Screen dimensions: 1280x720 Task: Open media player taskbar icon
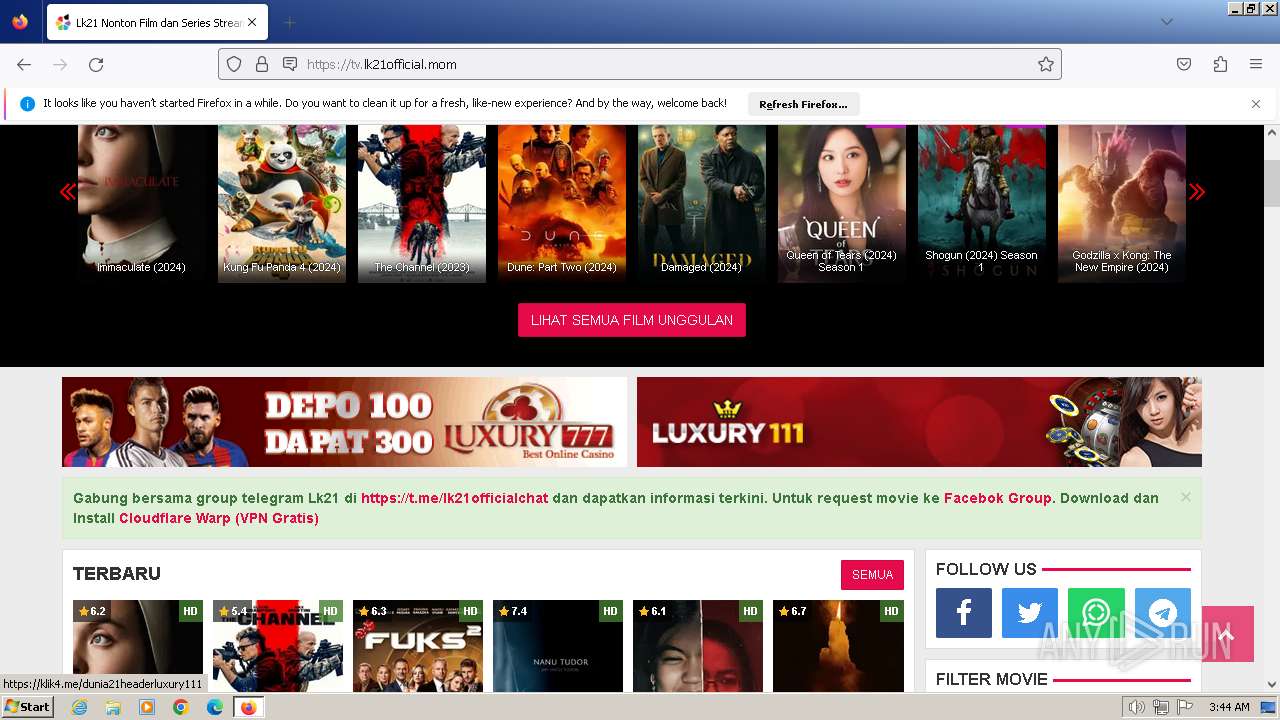[147, 707]
